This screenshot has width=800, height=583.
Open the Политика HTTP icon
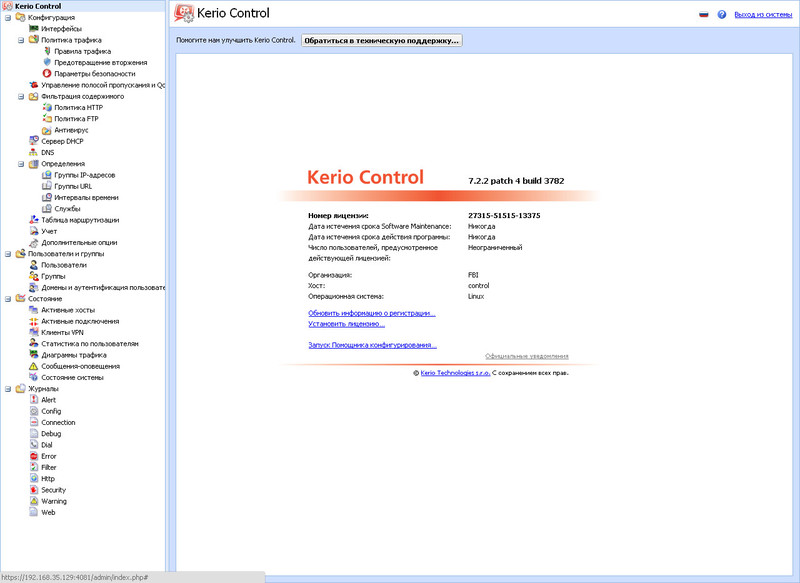(46, 107)
